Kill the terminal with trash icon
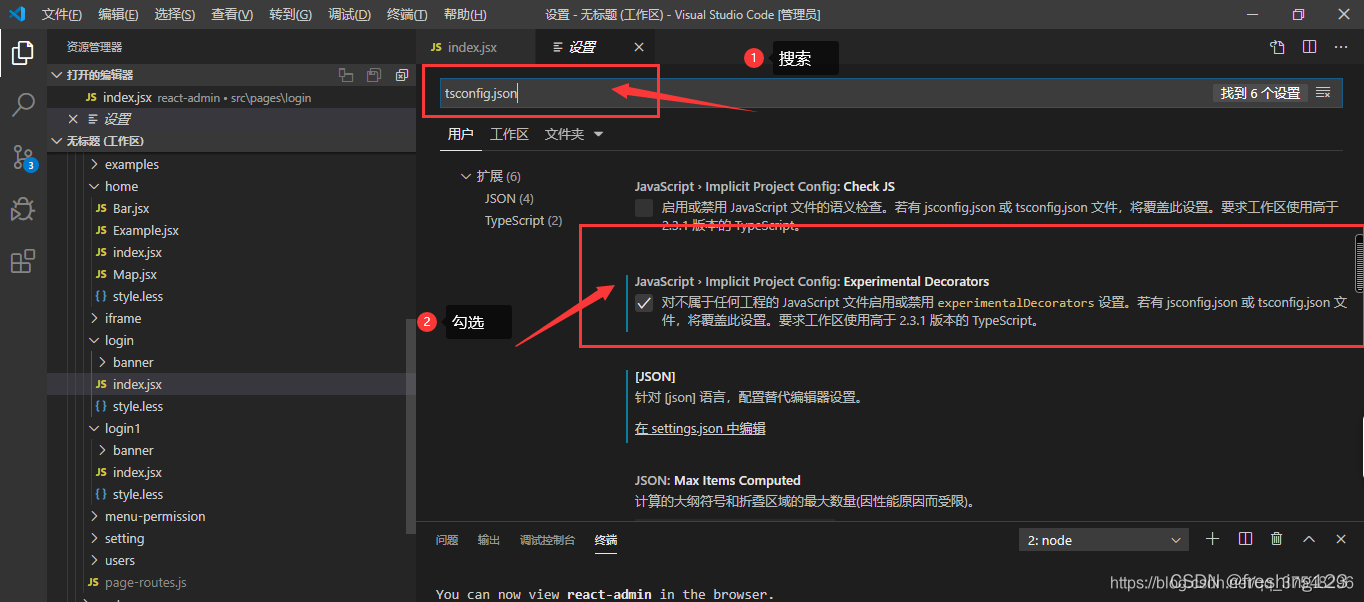 click(1277, 539)
